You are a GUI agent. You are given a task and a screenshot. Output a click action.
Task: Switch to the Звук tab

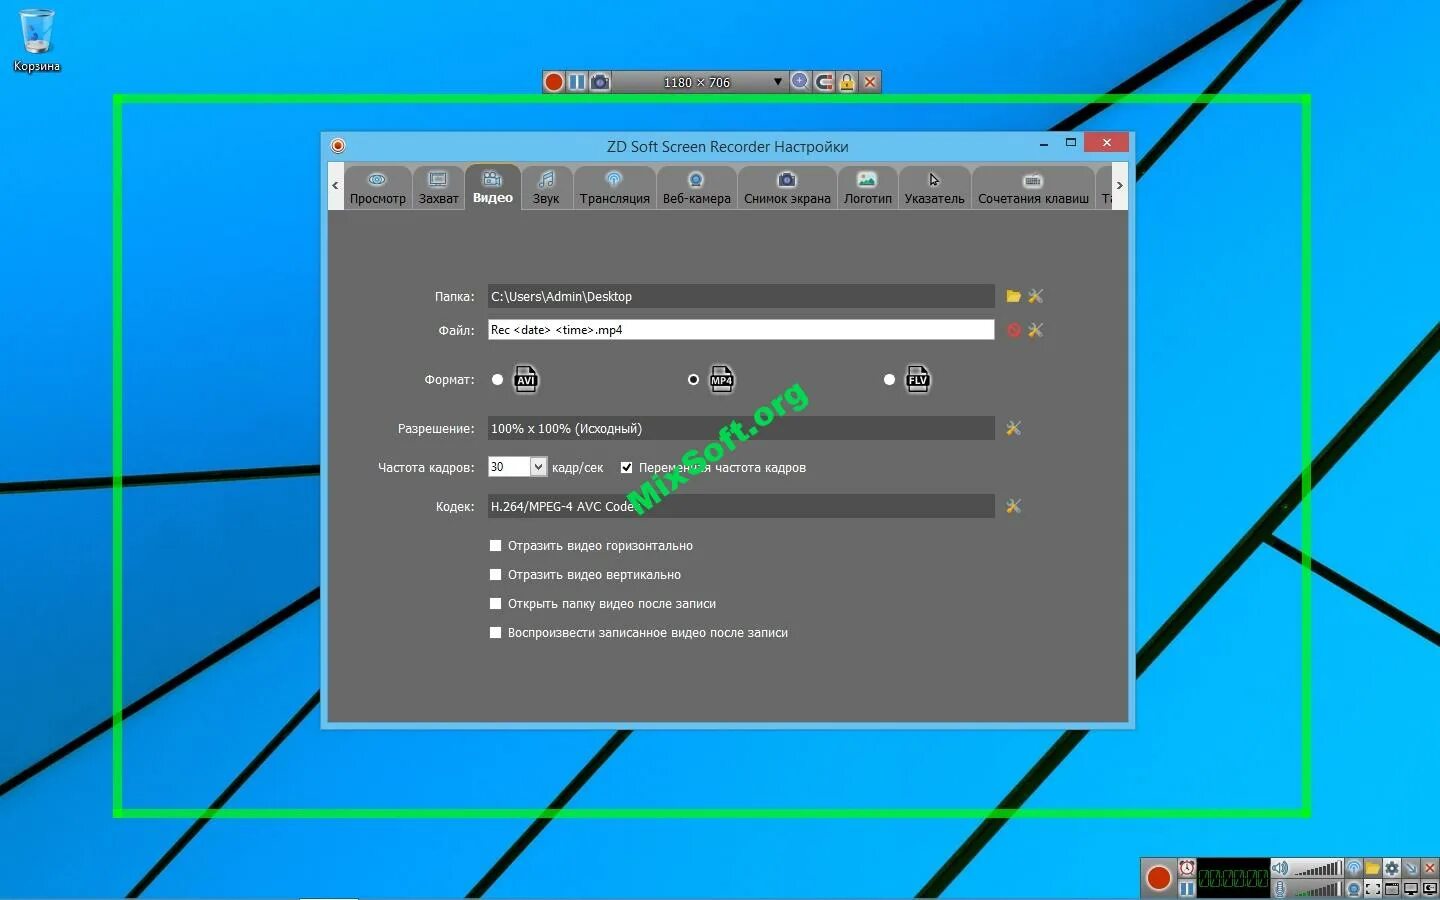(546, 188)
